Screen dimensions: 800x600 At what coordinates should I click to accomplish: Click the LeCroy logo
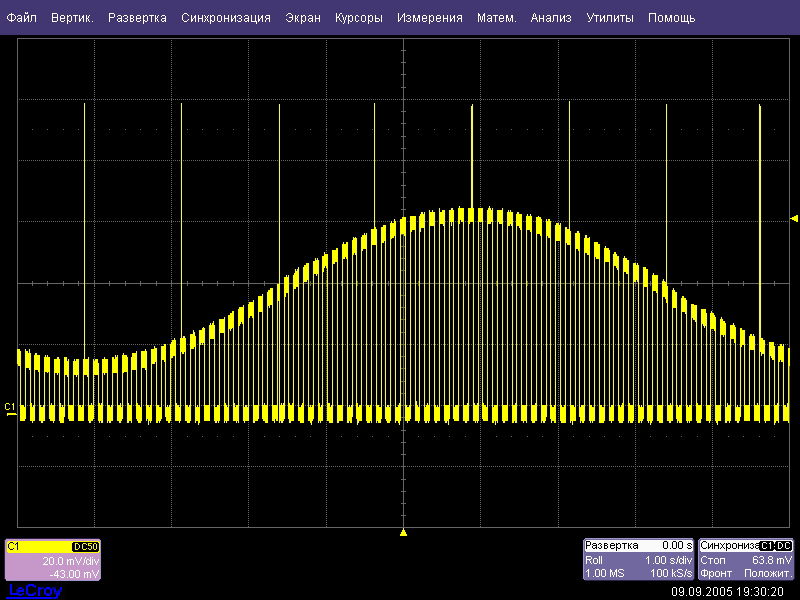coord(35,591)
